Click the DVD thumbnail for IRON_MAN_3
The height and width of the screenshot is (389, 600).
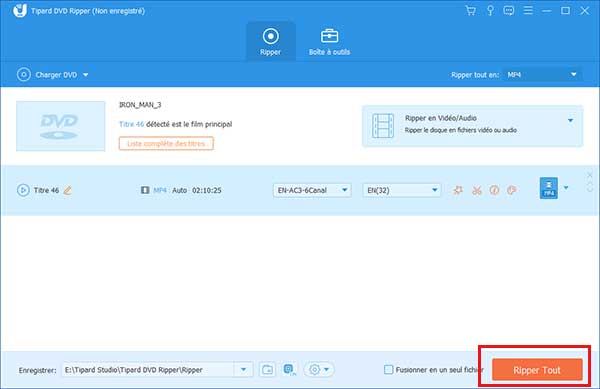pyautogui.click(x=60, y=126)
